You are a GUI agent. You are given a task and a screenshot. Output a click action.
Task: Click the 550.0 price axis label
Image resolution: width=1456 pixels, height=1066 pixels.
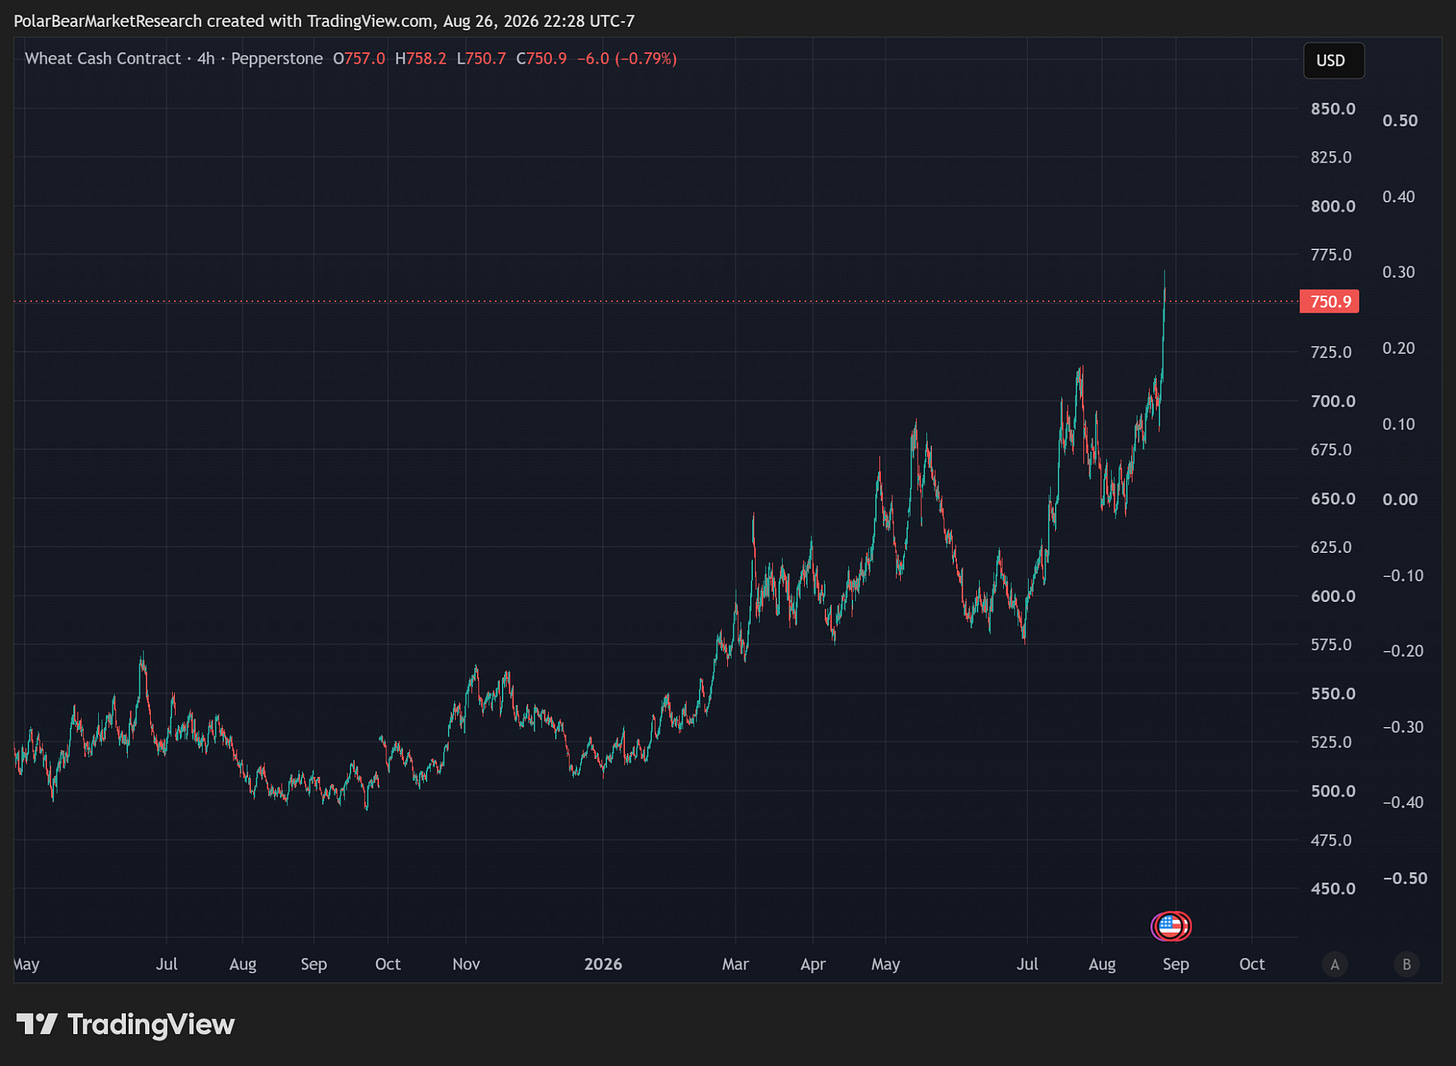(x=1333, y=693)
